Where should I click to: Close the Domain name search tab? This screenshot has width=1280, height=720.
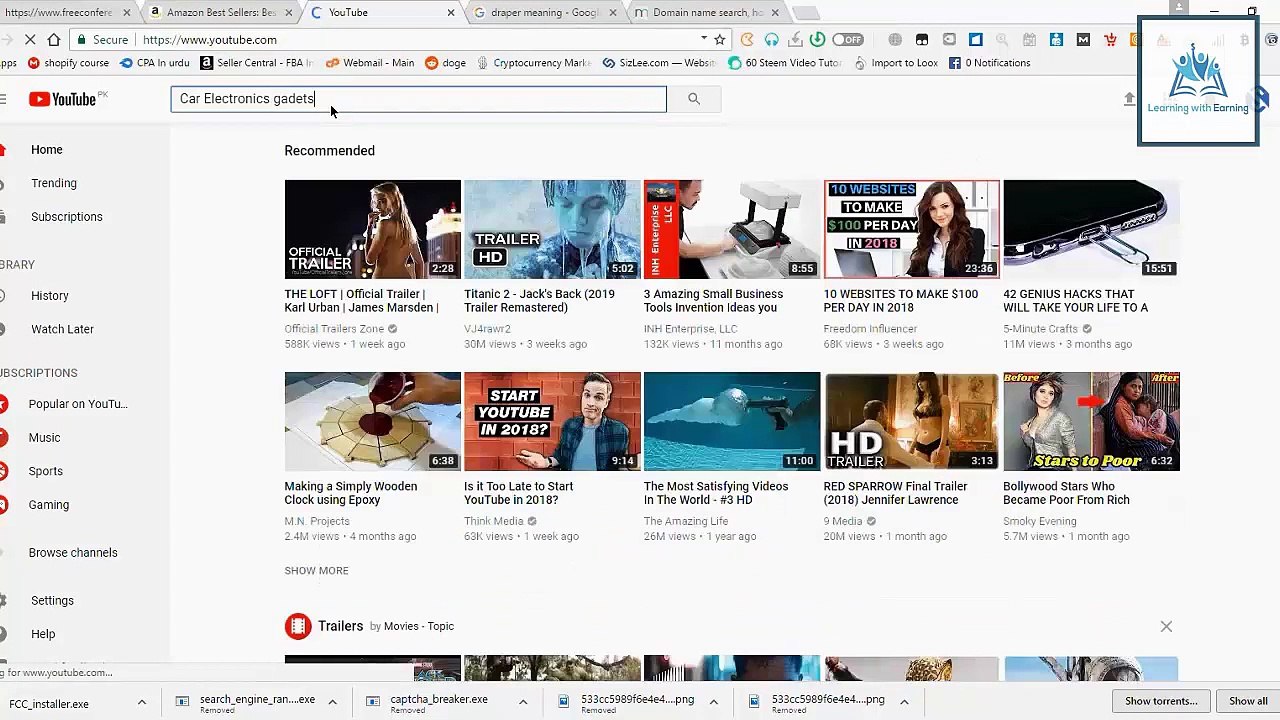click(x=775, y=13)
